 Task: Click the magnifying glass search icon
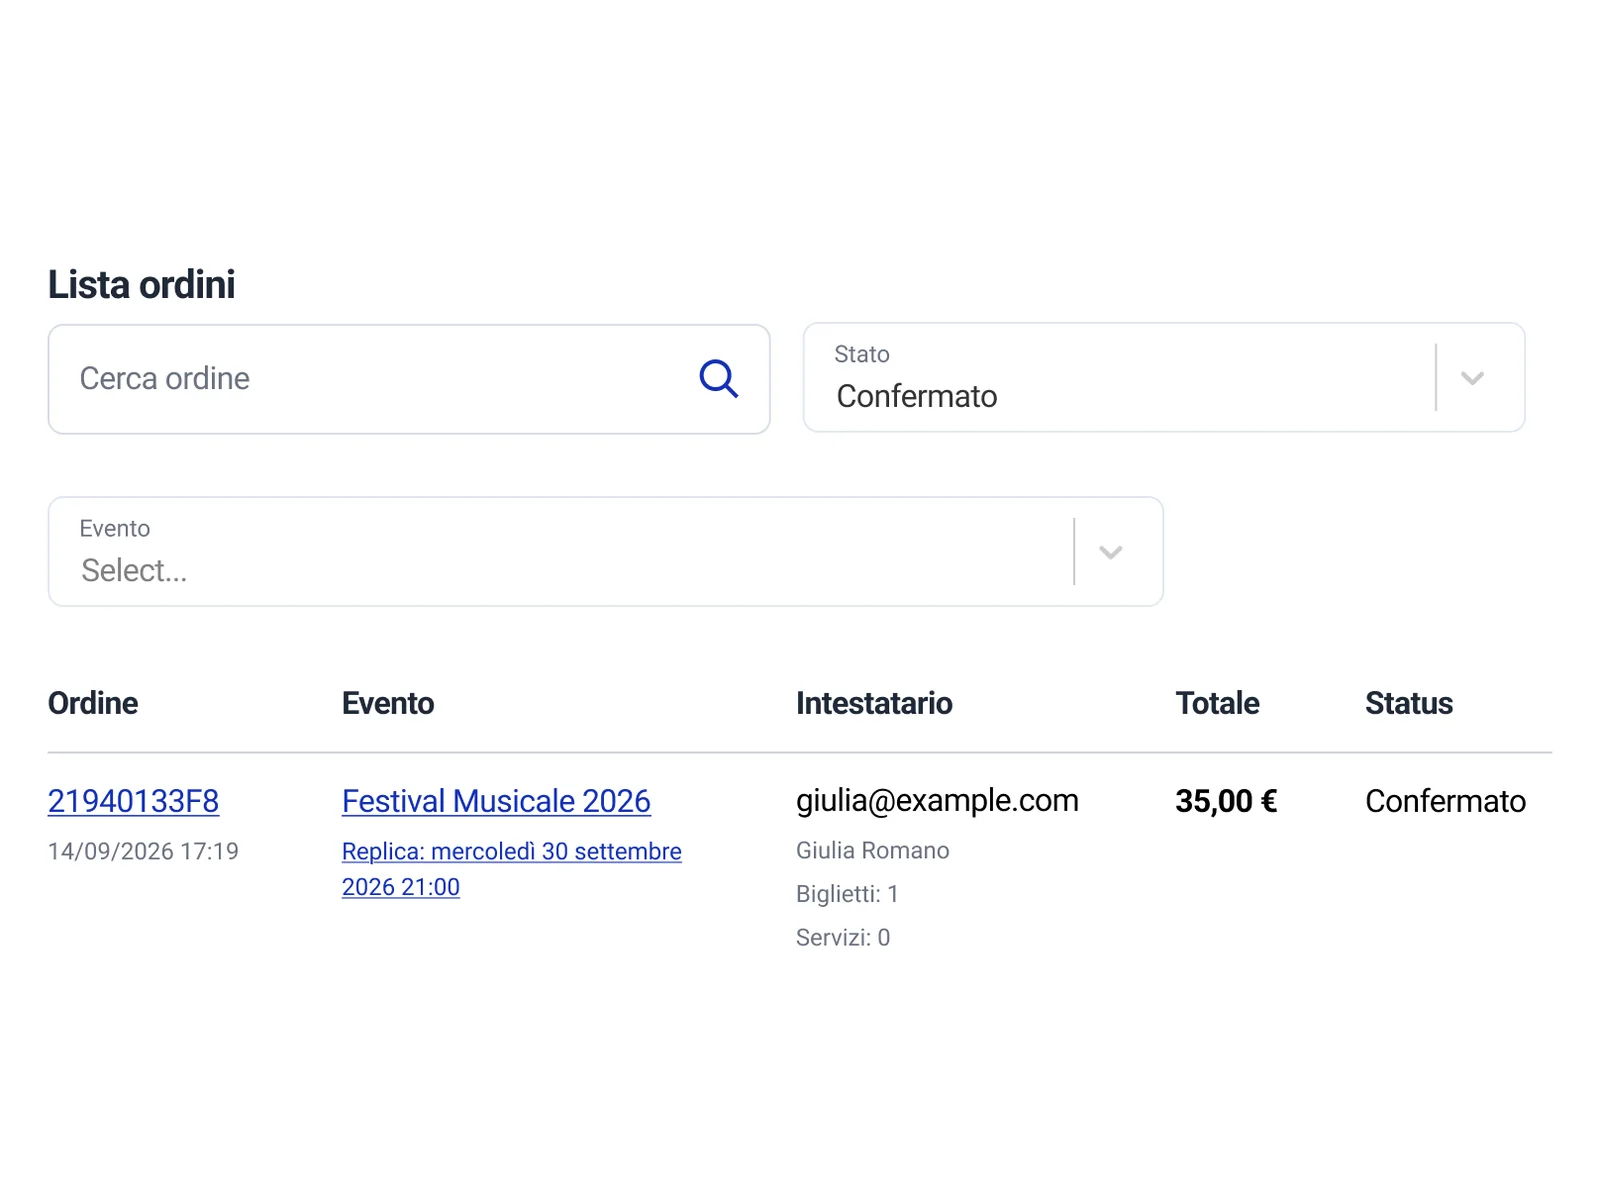(718, 379)
